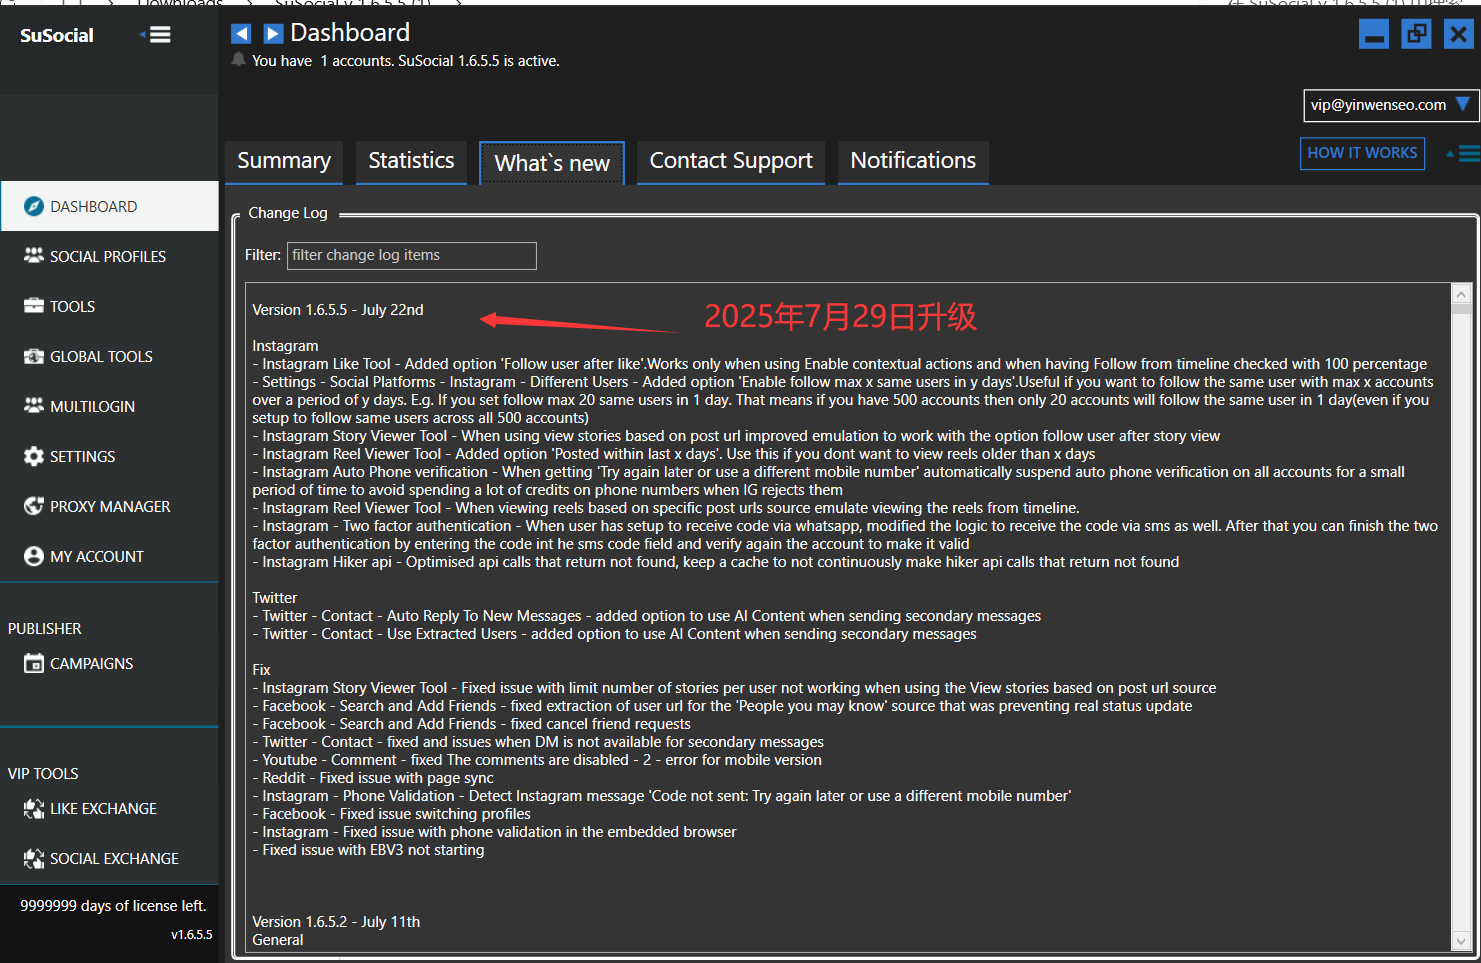Open the vip@yinwenseo.com account dropdown
The image size is (1481, 963).
tap(1390, 105)
